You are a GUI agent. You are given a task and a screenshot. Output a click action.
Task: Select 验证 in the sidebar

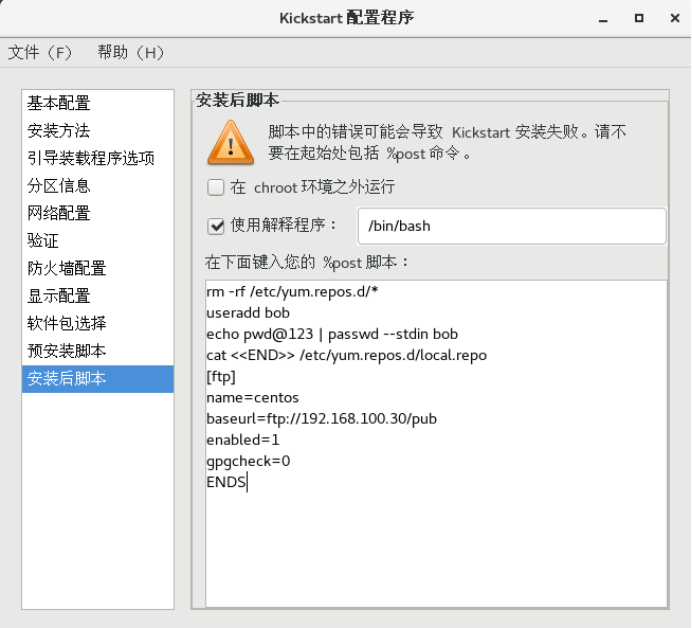(x=98, y=241)
